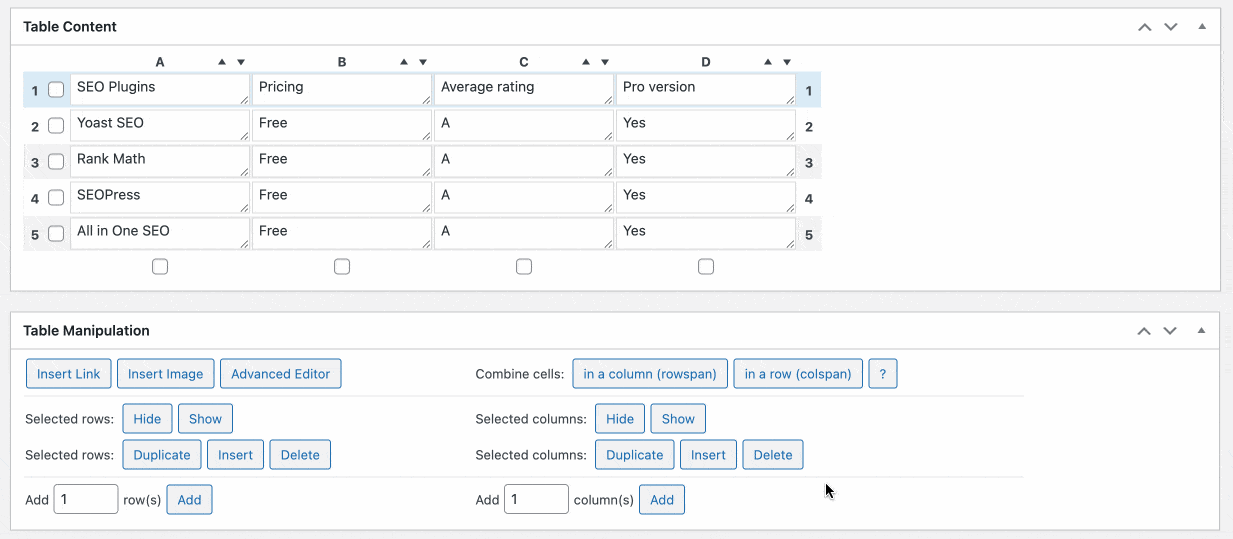Move Table Manipulation panel up
This screenshot has width=1233, height=539.
(1145, 331)
